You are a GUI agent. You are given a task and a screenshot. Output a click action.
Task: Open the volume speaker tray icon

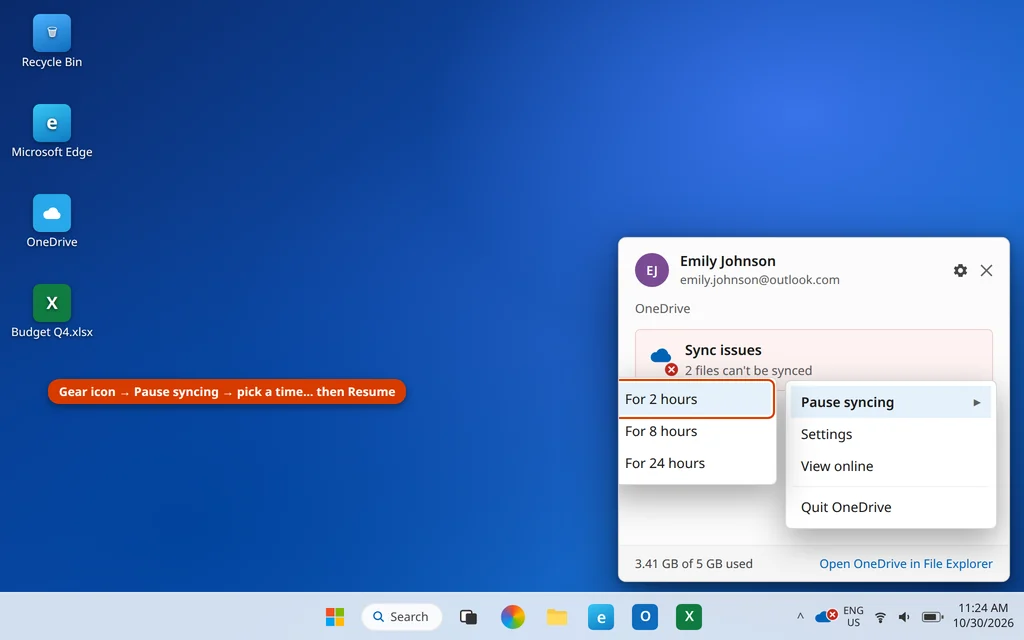click(904, 617)
